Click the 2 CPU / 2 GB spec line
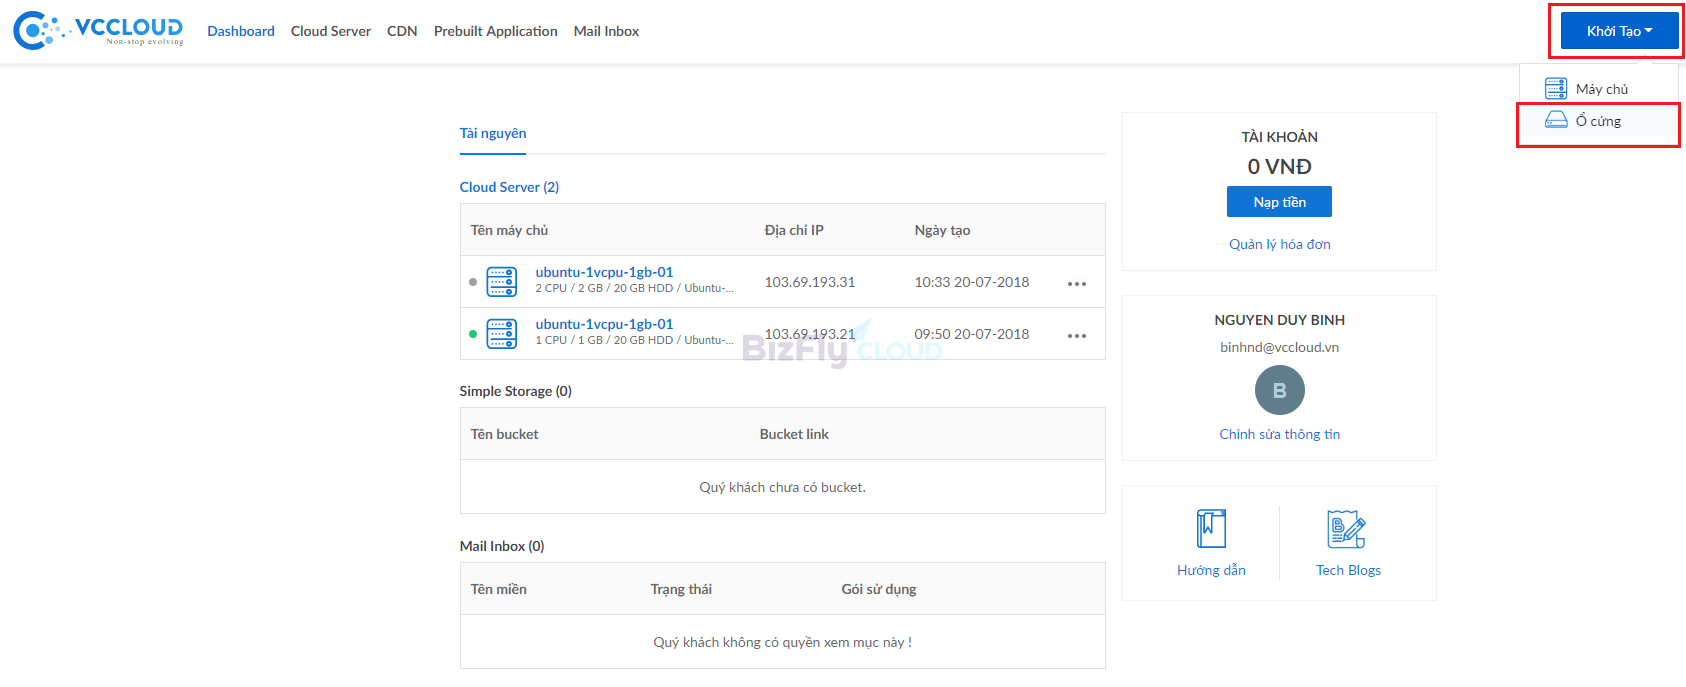The image size is (1686, 687). pos(634,288)
